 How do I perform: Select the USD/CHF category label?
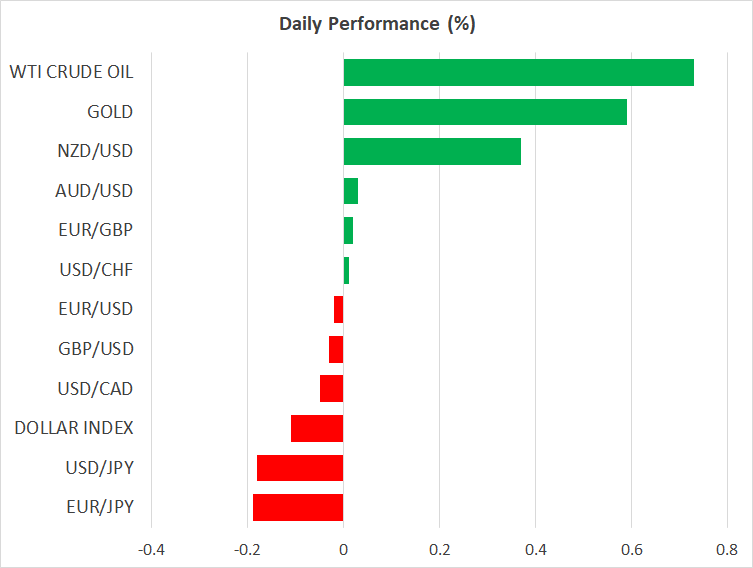pos(98,270)
